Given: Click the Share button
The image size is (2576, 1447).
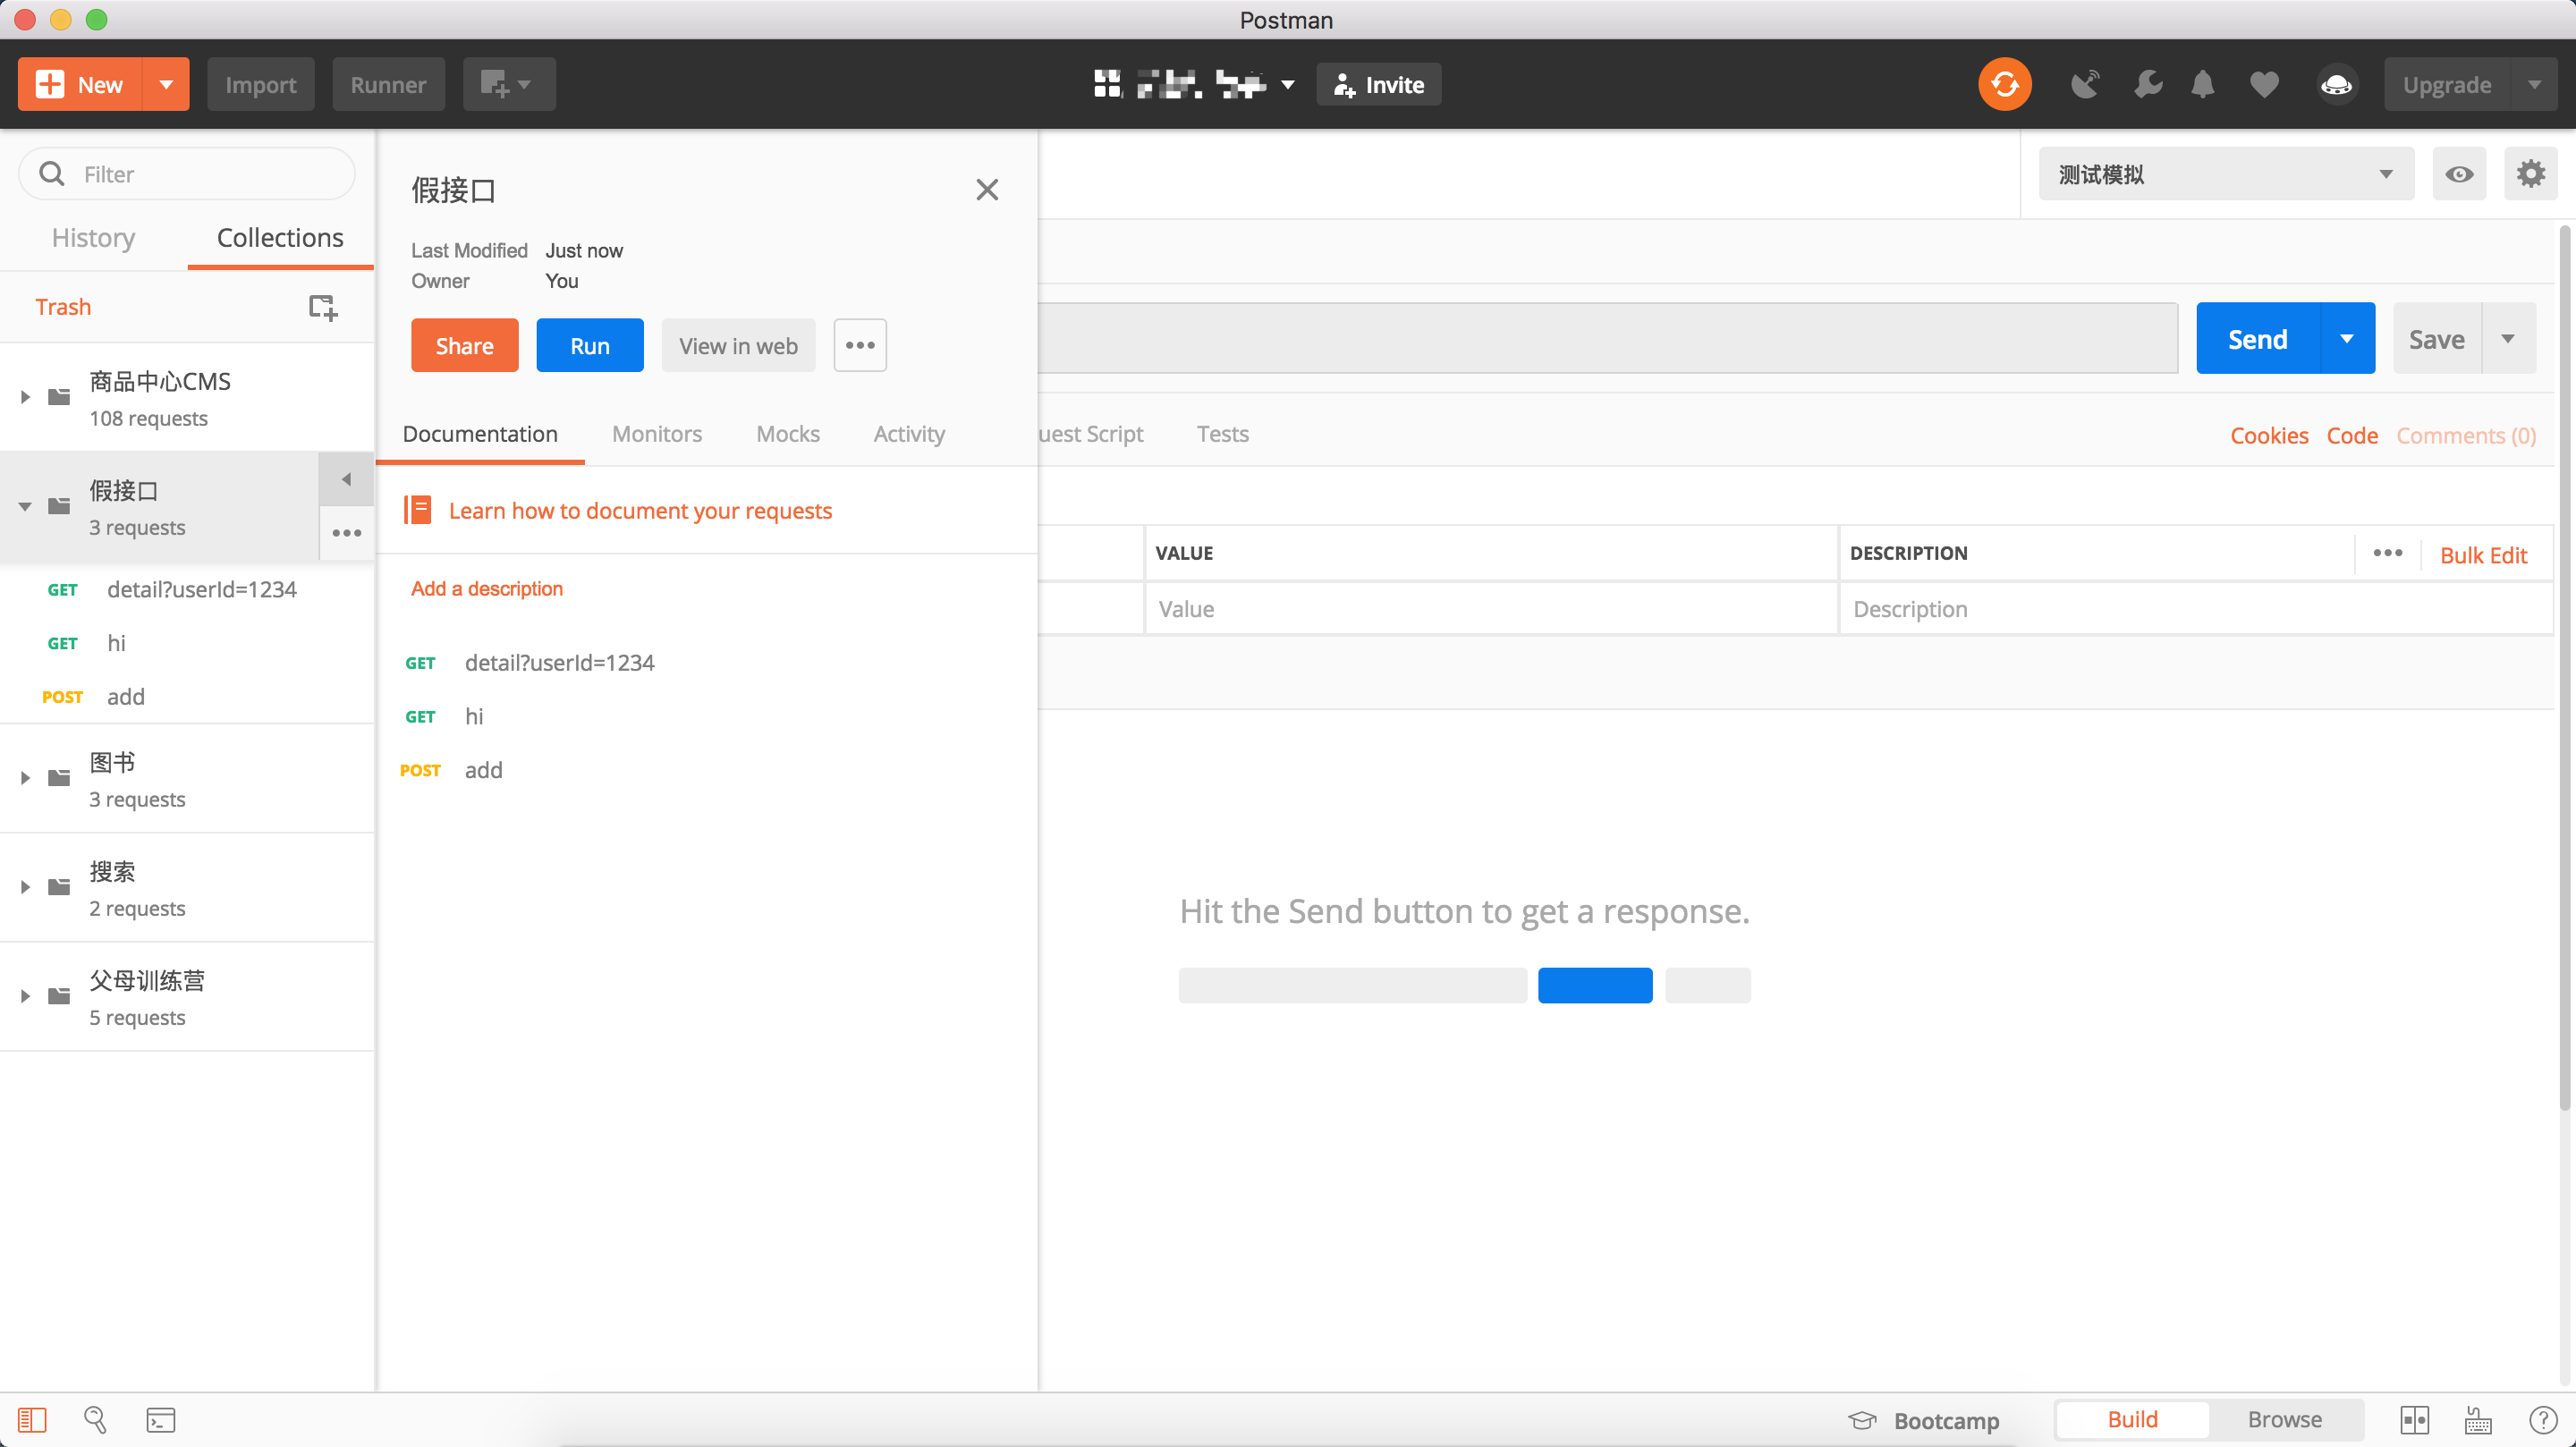Looking at the screenshot, I should click(464, 346).
